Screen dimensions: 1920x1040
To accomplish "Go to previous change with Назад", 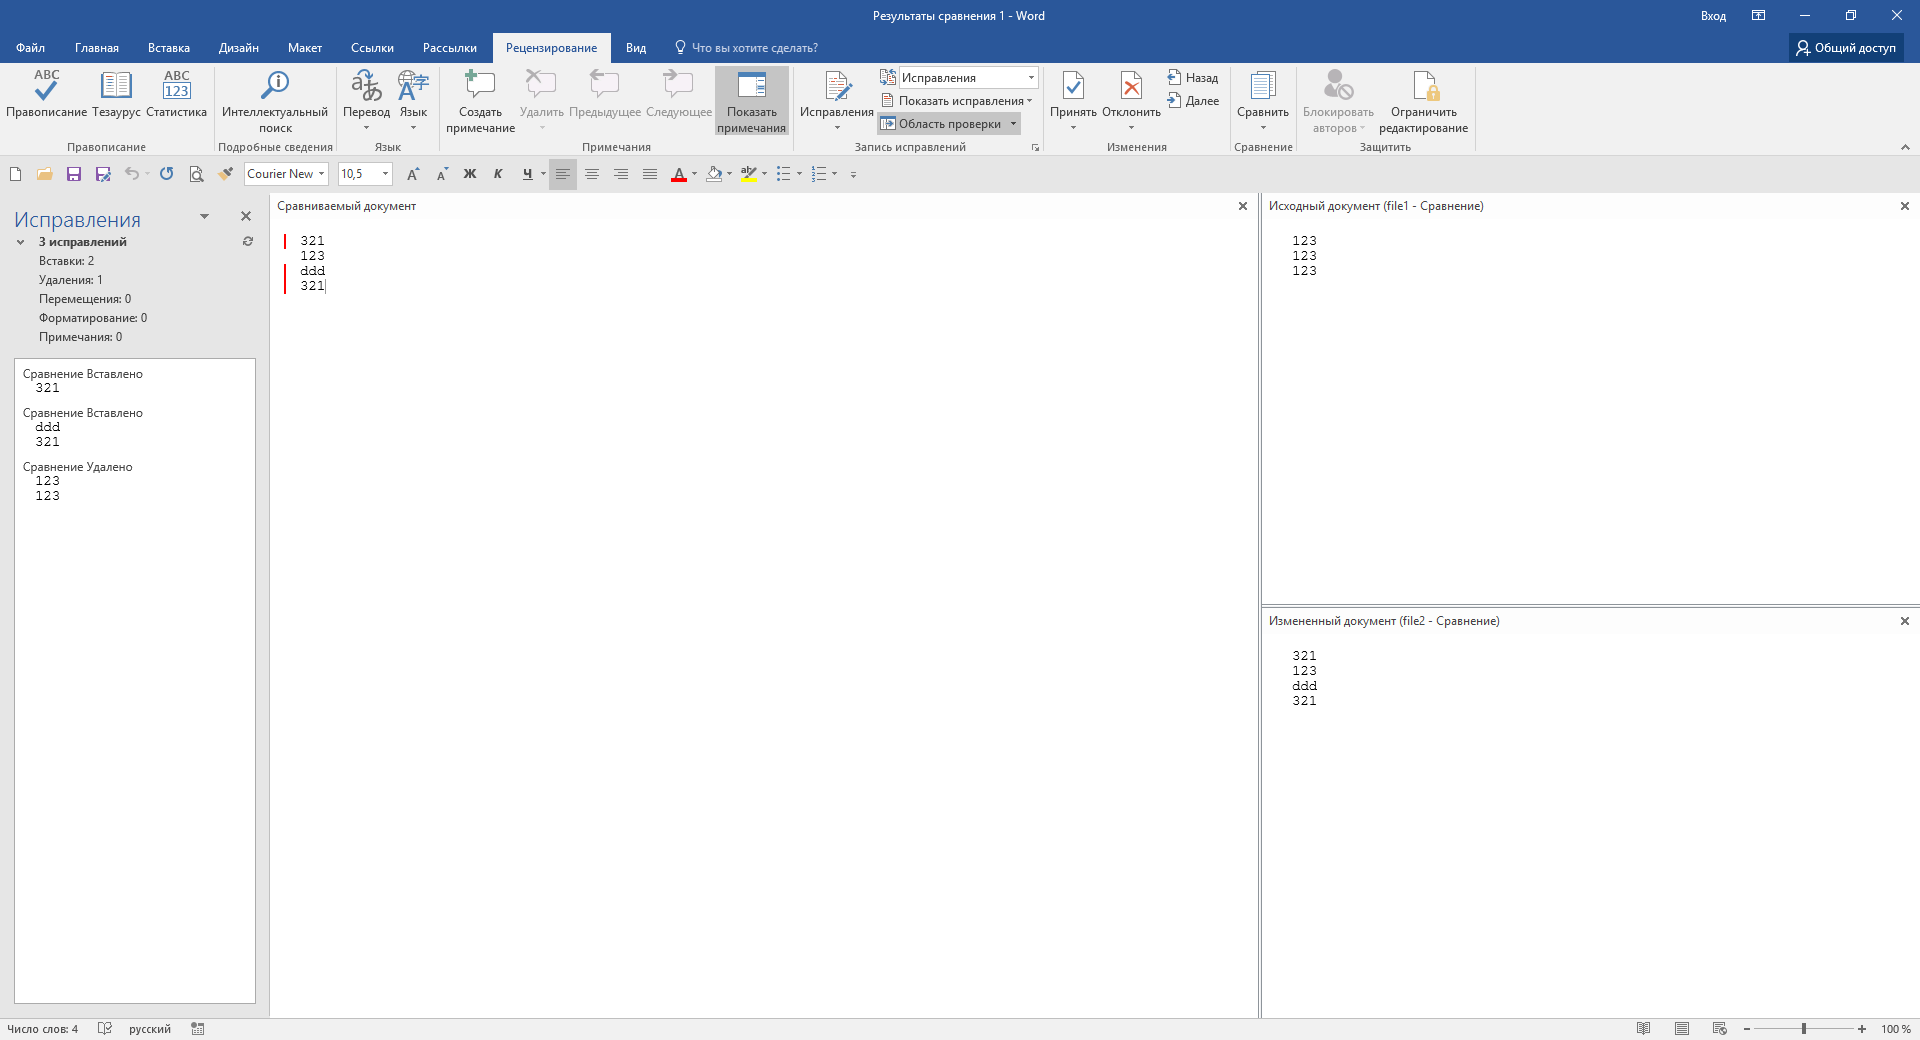I will [x=1192, y=78].
